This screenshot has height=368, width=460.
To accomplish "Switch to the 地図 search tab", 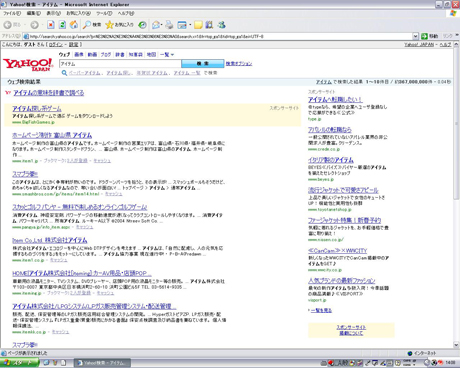I will pos(151,55).
